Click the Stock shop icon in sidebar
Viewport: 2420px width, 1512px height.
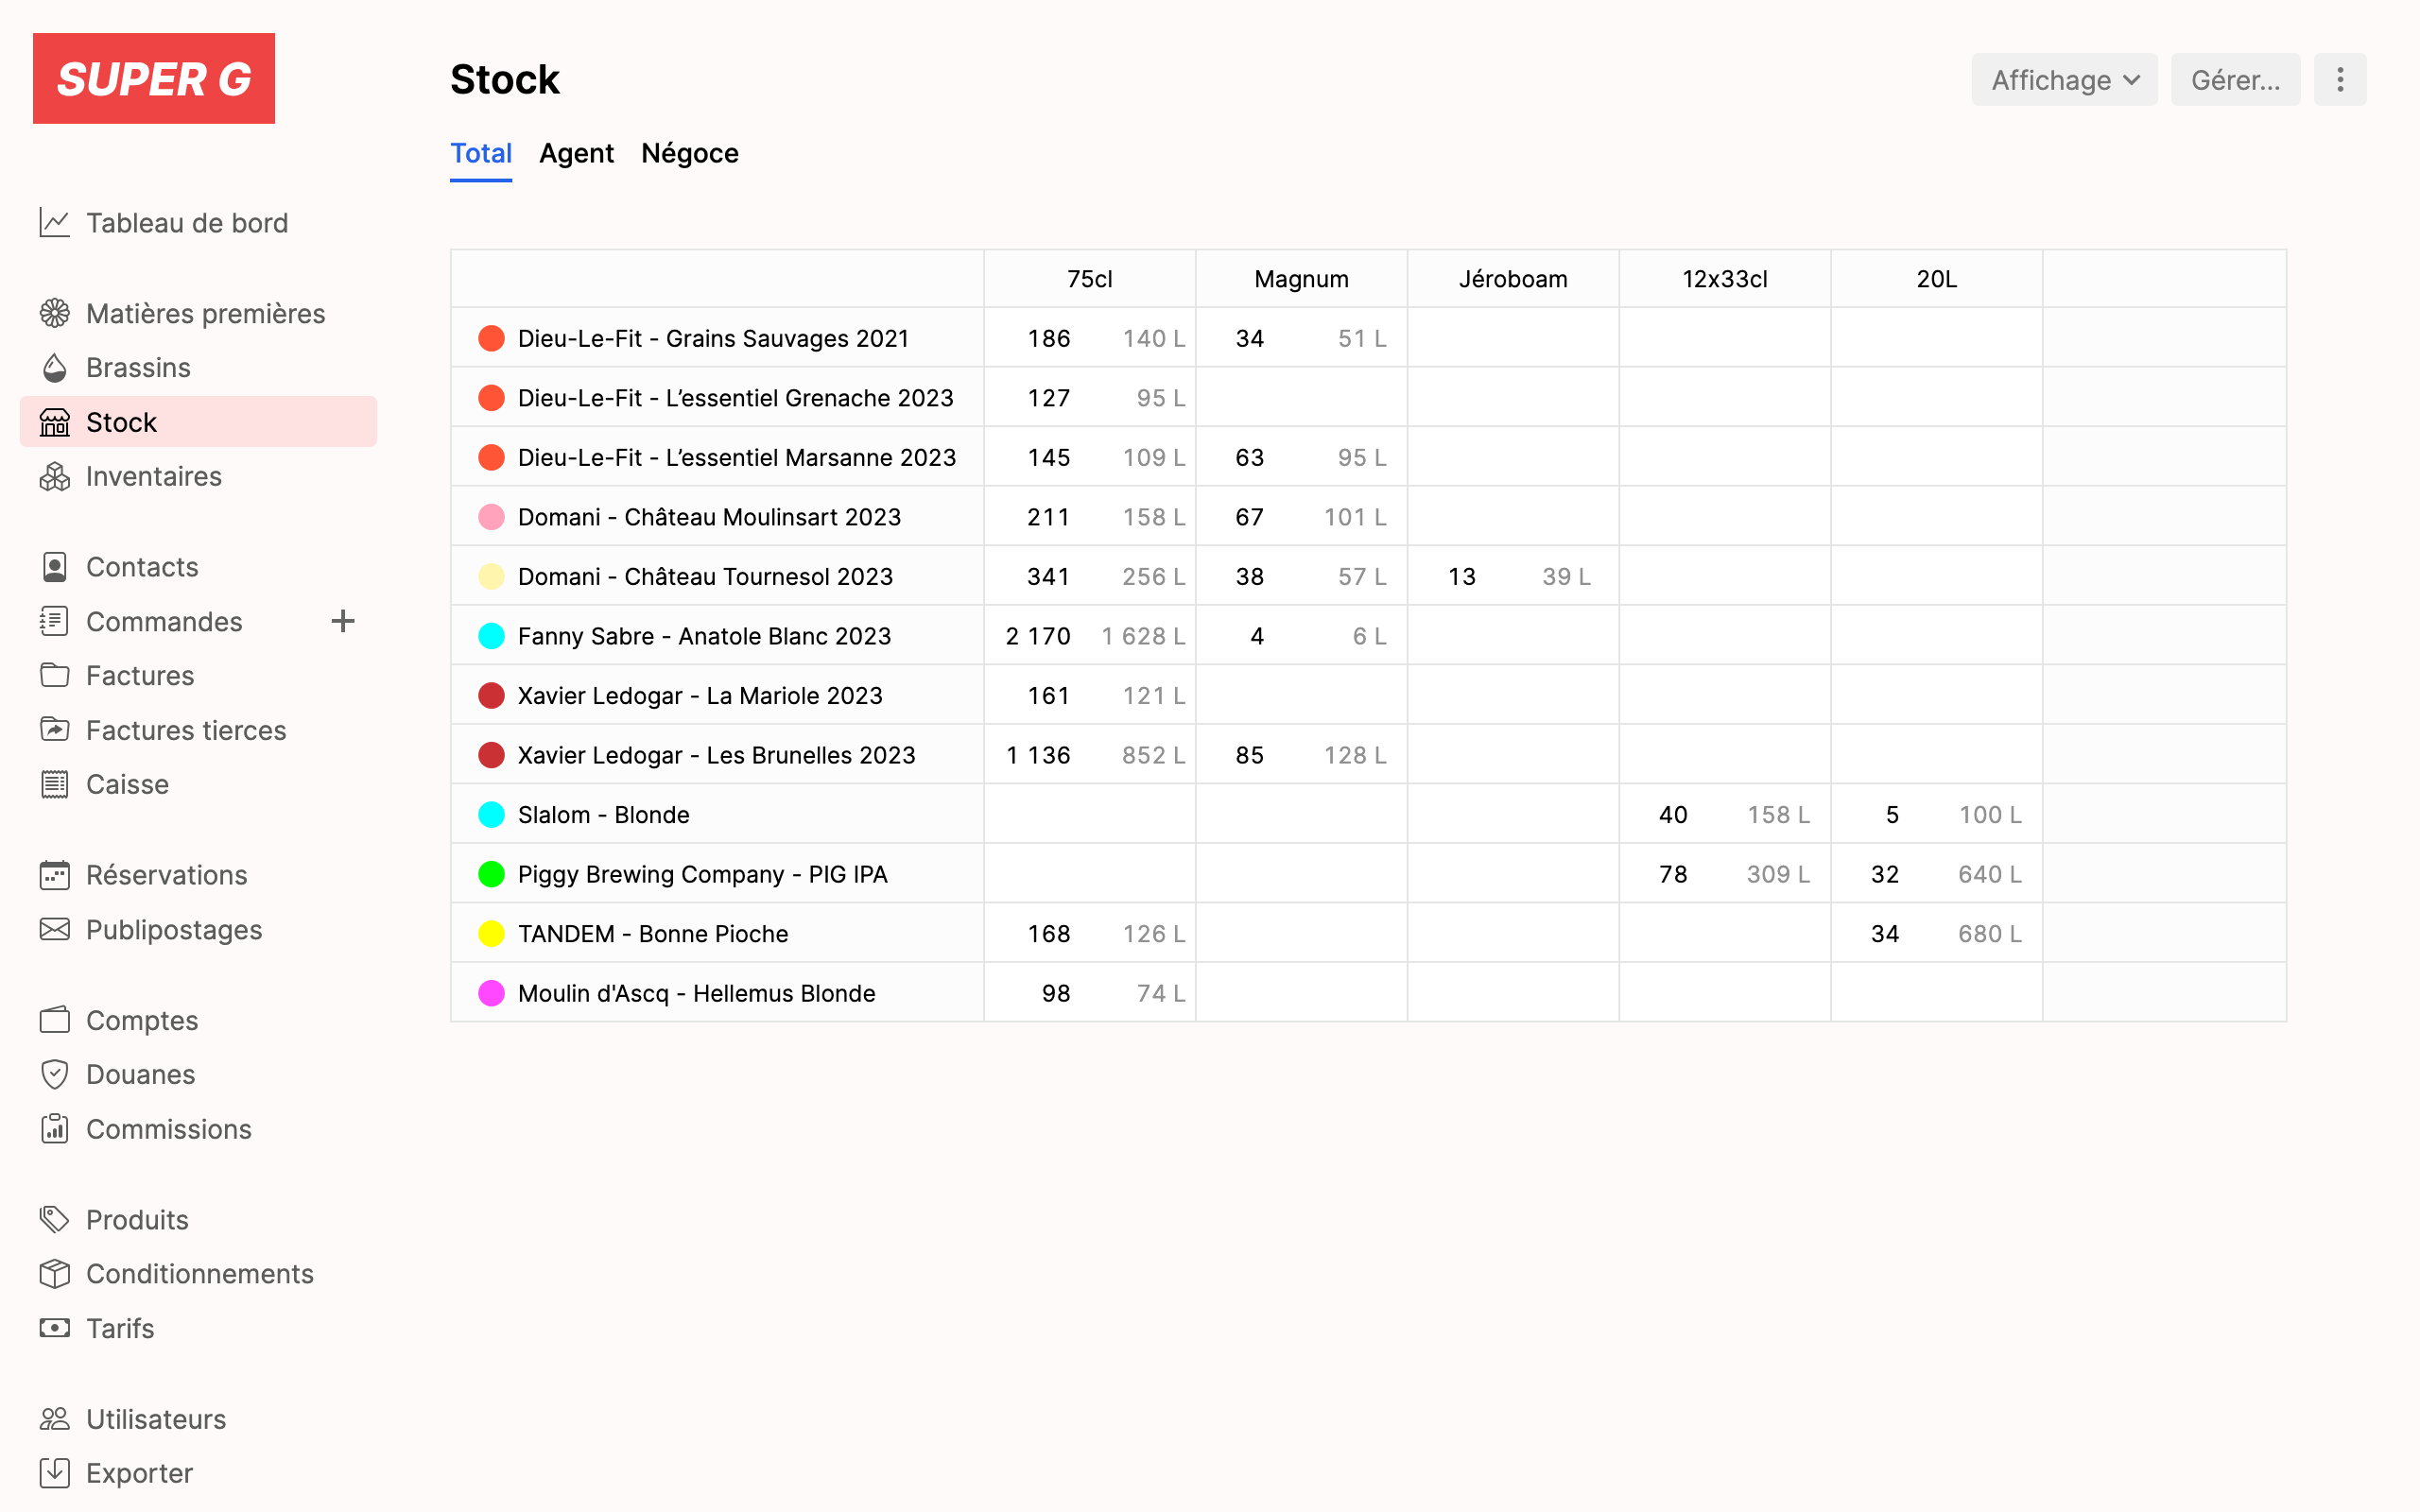click(55, 422)
